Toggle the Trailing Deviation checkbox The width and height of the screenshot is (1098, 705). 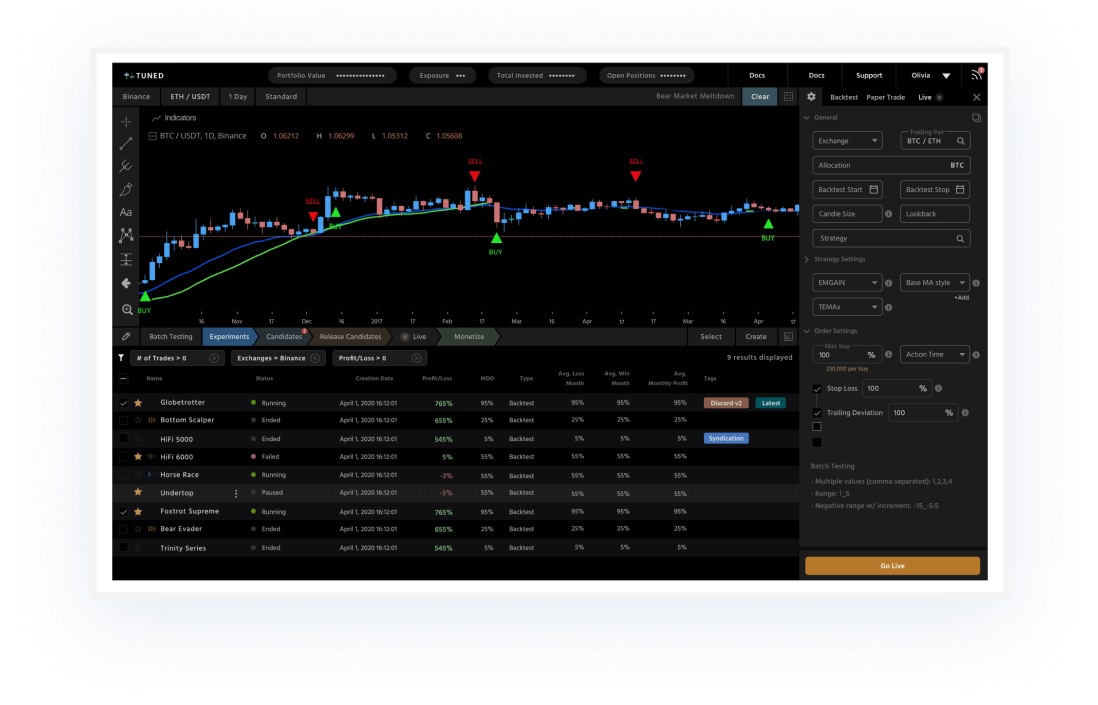[816, 413]
